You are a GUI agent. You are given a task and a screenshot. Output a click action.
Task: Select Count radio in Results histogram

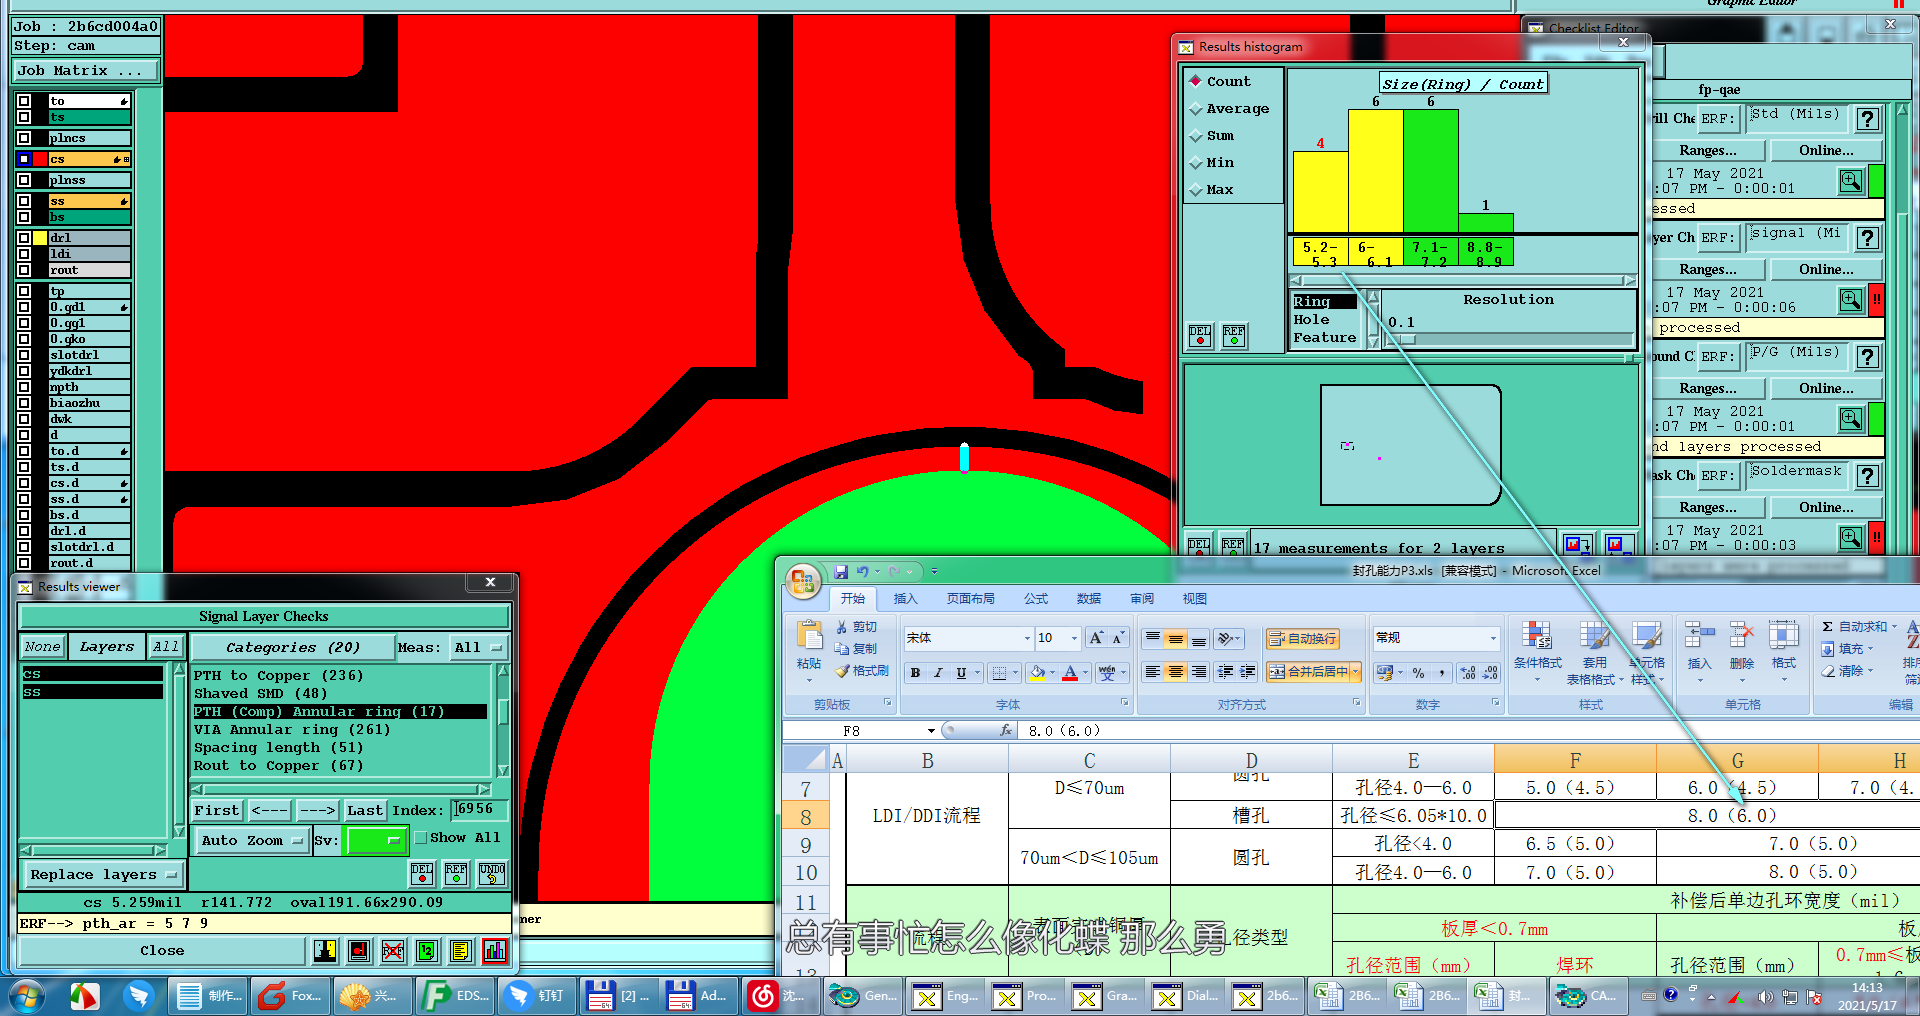coord(1195,81)
